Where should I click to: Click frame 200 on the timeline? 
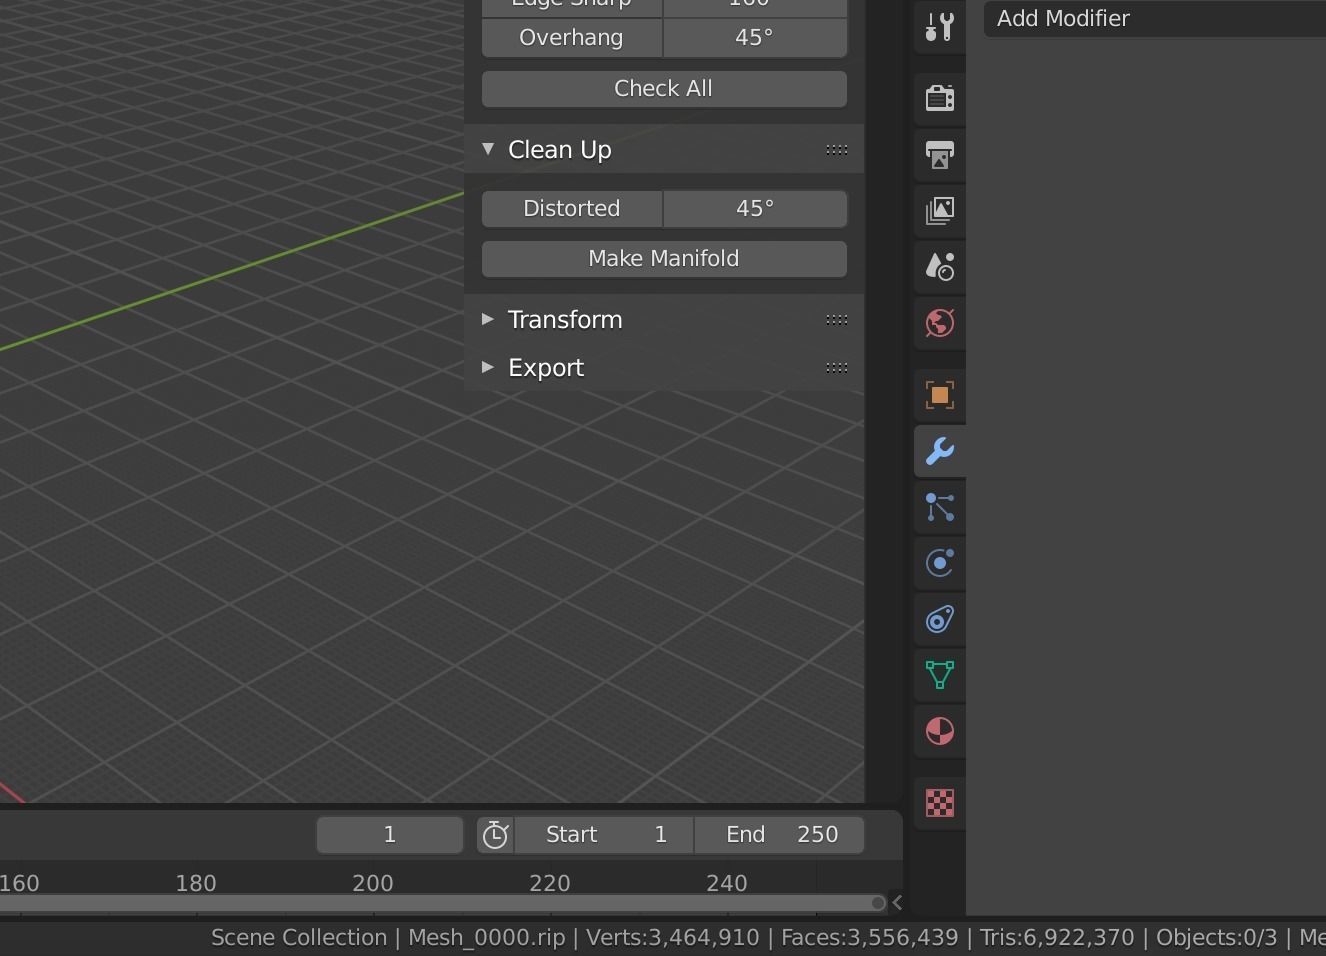click(x=373, y=884)
